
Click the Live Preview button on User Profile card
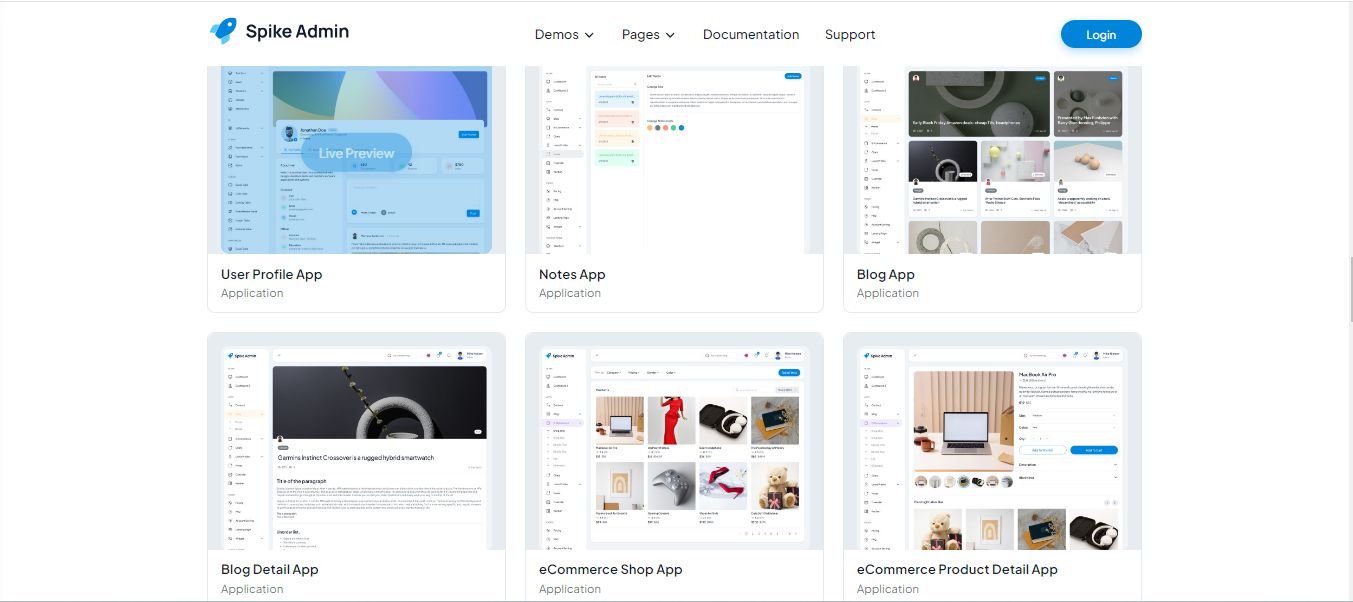click(357, 153)
